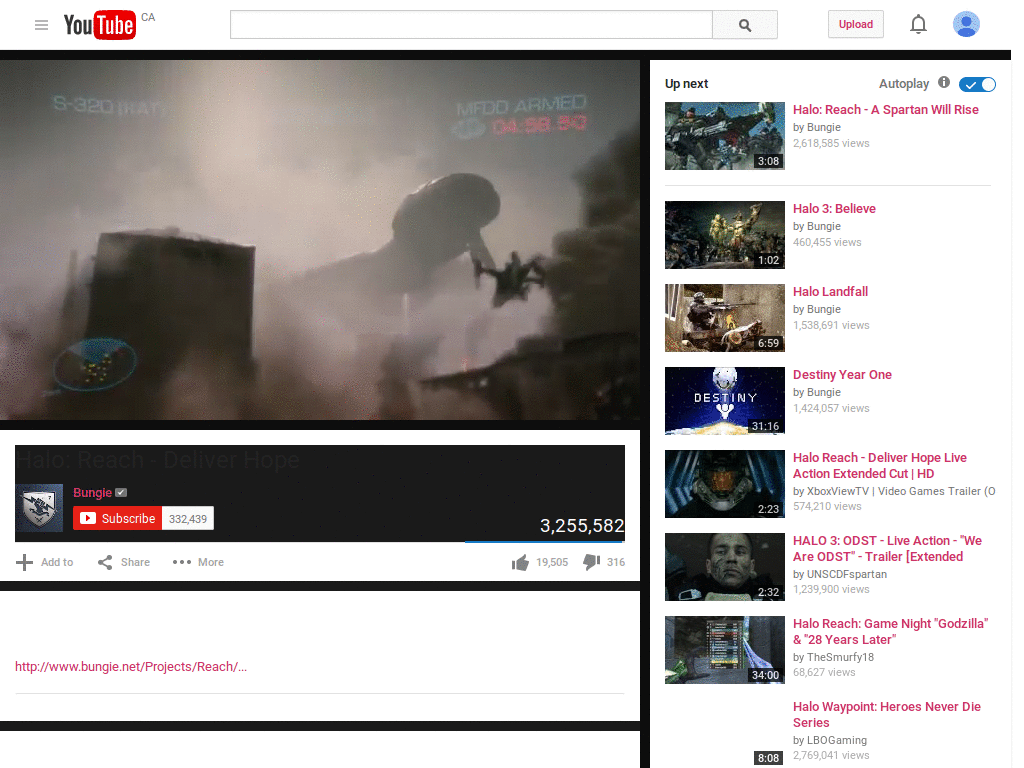Click the 460,455 views text
The image size is (1024, 768).
coord(827,242)
